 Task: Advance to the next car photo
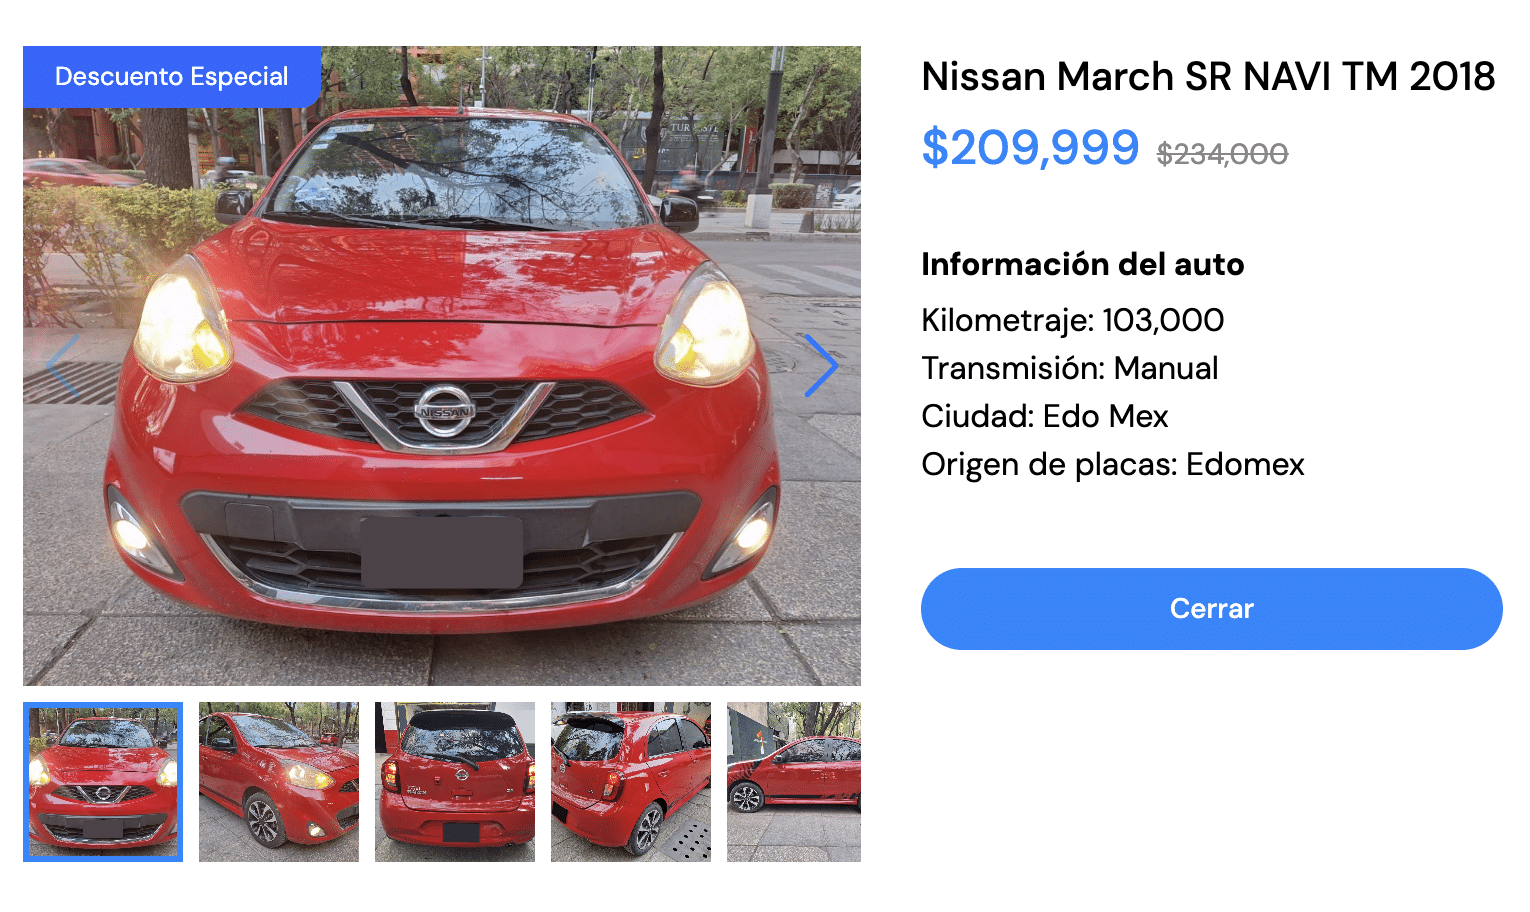point(821,366)
